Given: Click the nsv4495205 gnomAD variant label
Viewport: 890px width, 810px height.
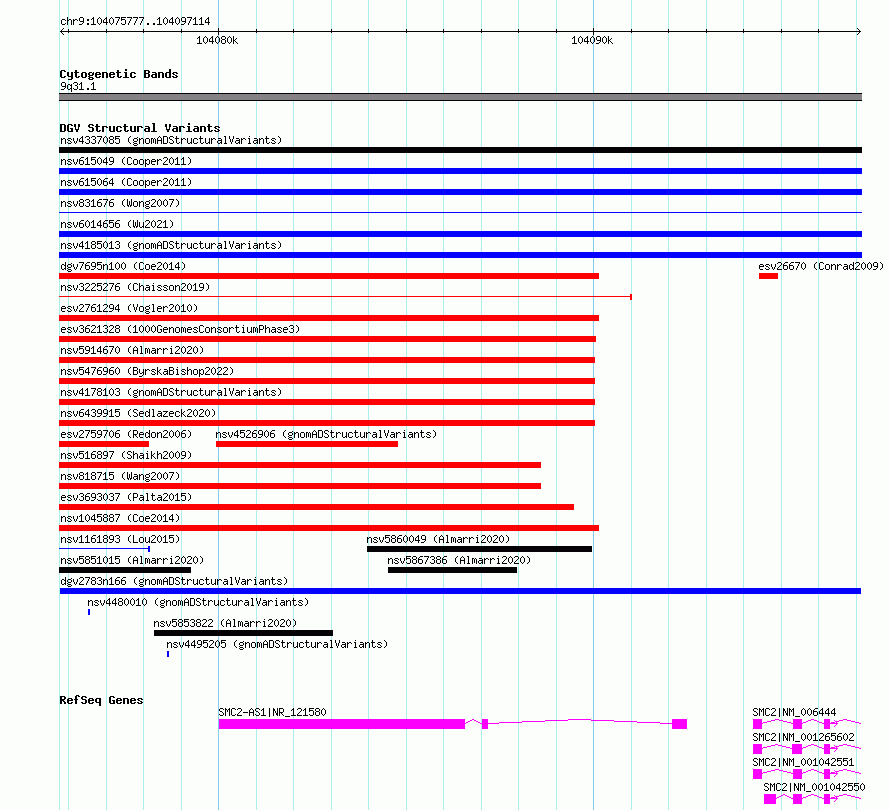Looking at the screenshot, I should pos(277,644).
